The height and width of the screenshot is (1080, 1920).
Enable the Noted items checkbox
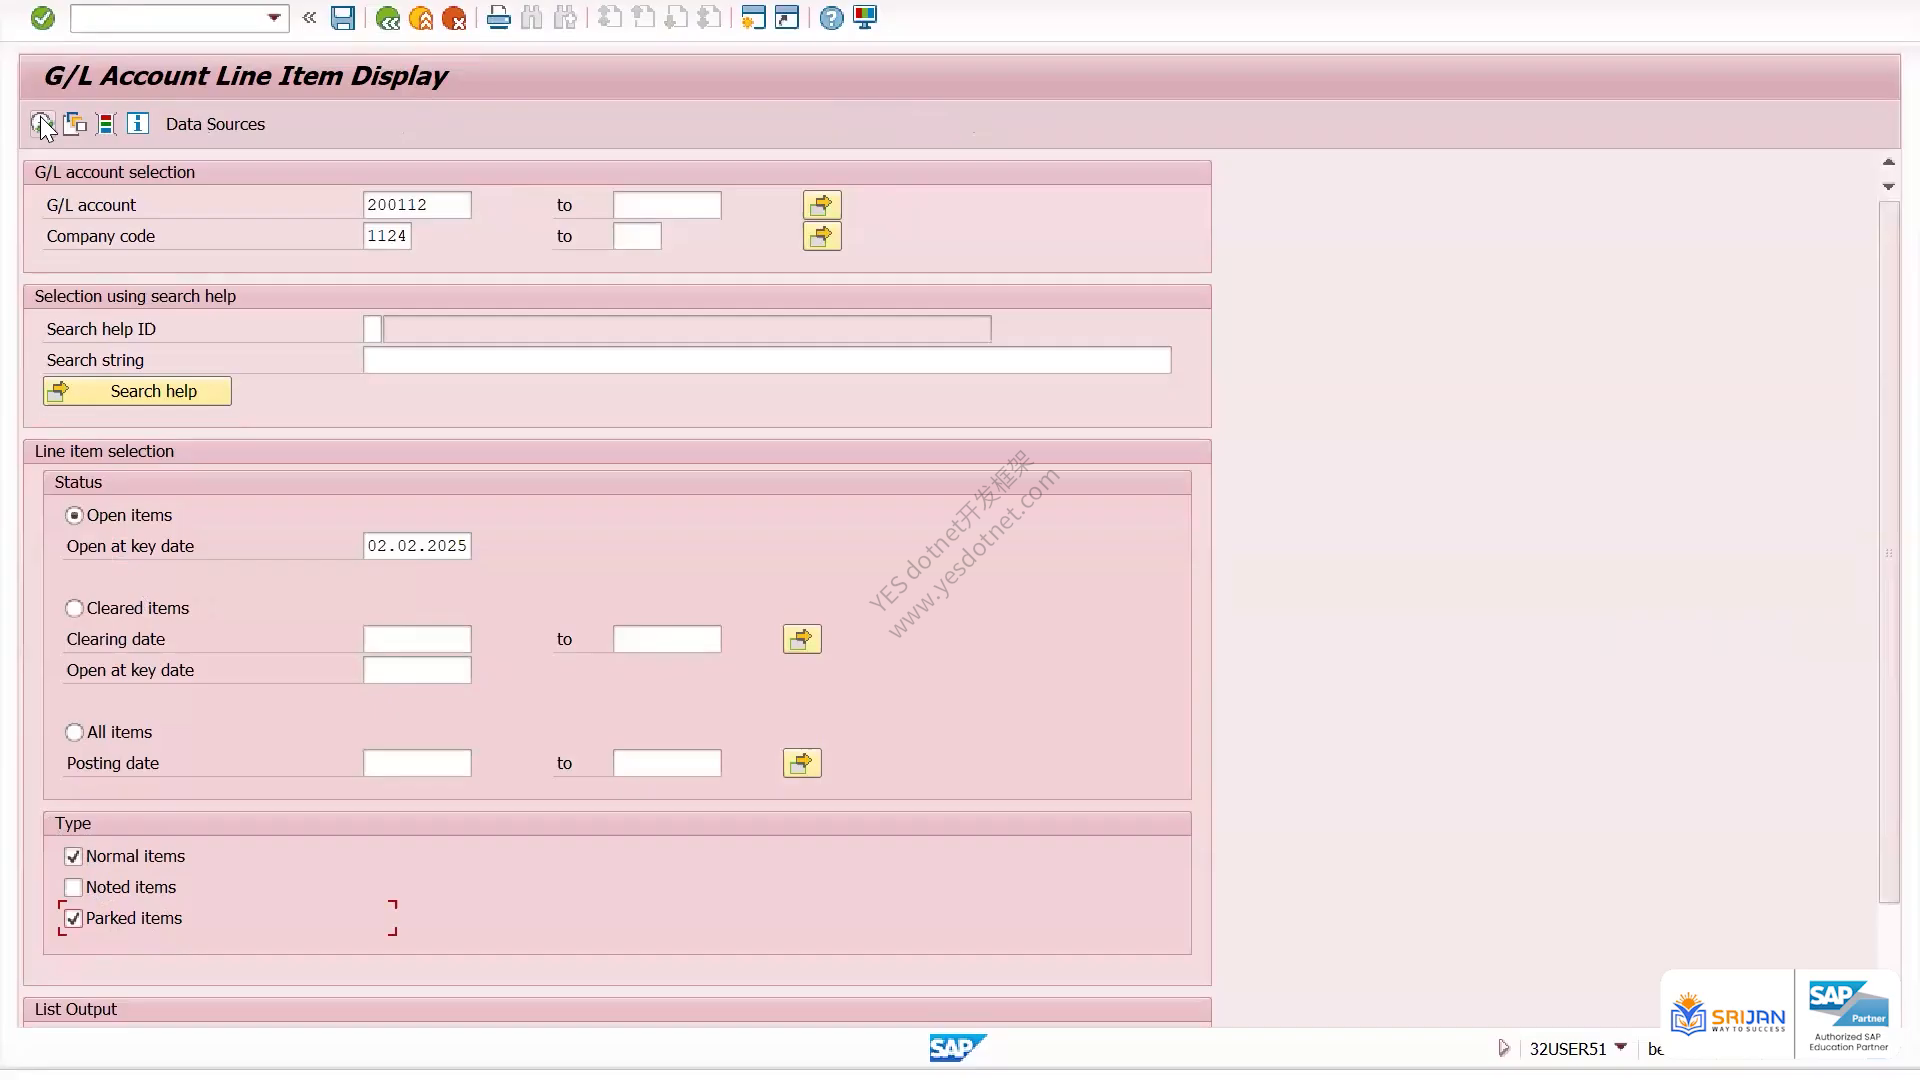73,887
